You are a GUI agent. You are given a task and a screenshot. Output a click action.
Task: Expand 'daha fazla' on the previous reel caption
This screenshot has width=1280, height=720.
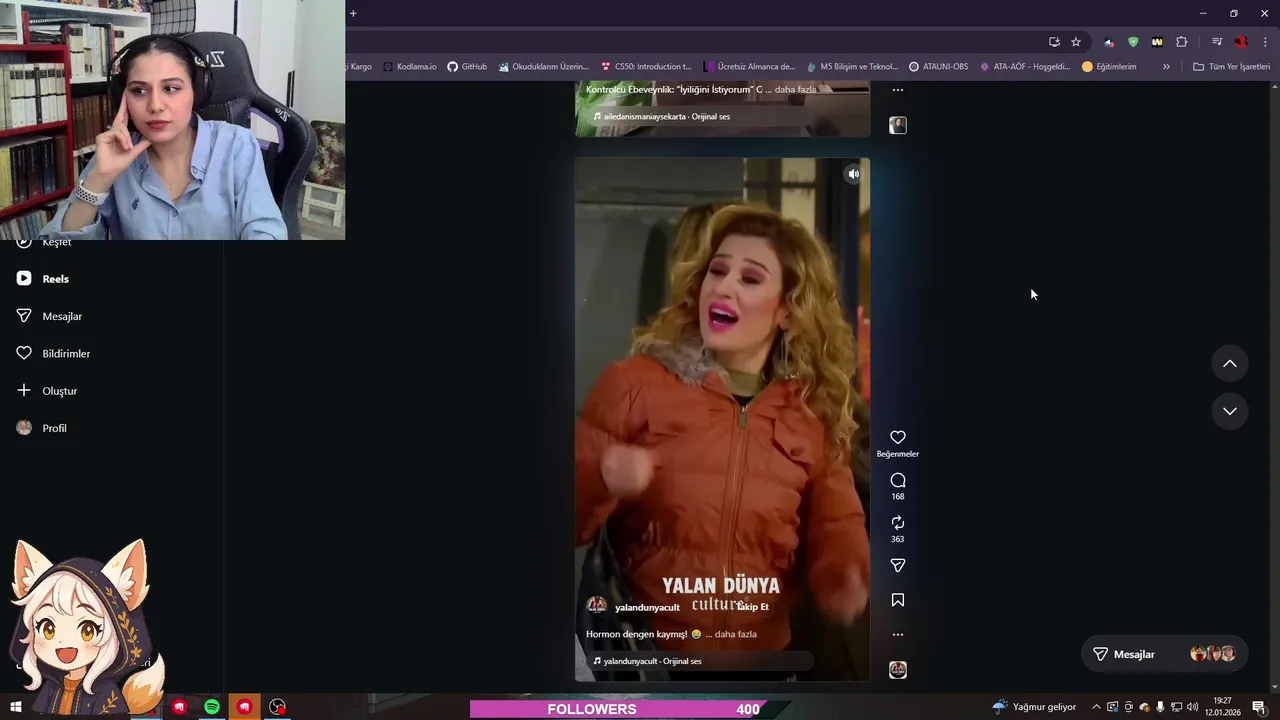click(795, 89)
